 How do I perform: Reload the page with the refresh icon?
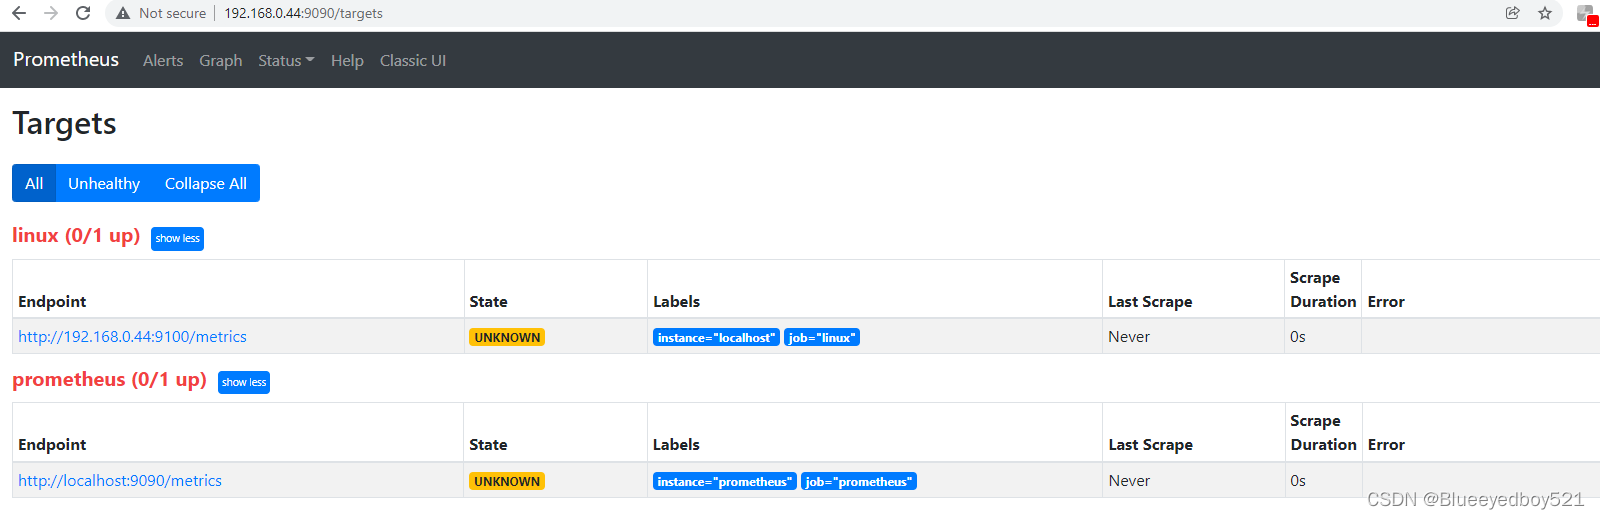tap(83, 13)
